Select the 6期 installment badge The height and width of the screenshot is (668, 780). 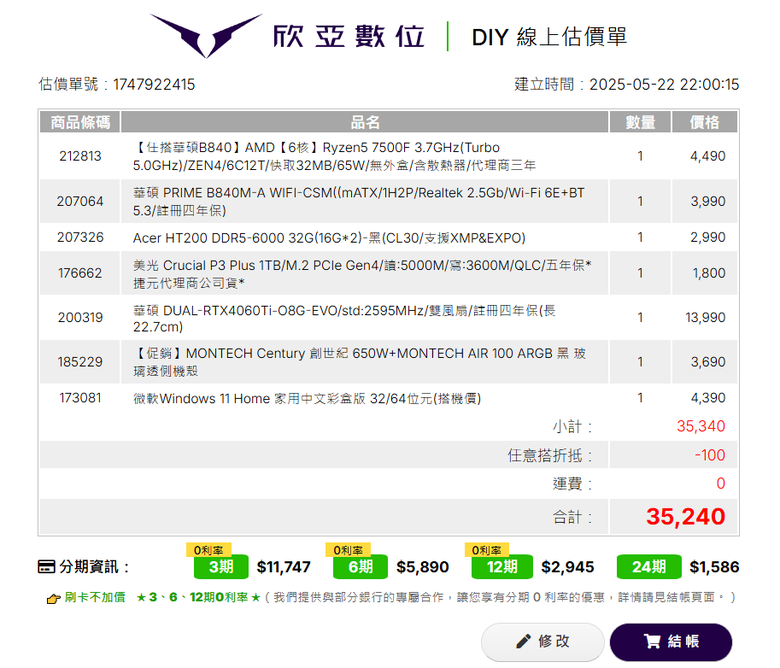(x=360, y=567)
